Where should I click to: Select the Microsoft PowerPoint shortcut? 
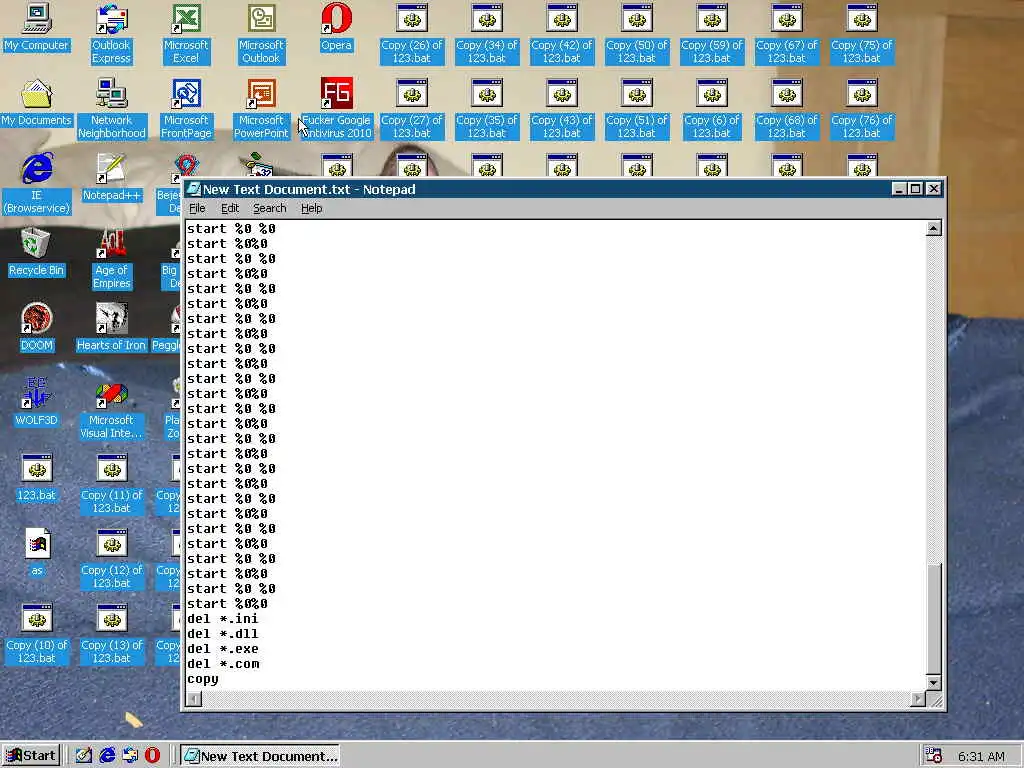[x=261, y=108]
